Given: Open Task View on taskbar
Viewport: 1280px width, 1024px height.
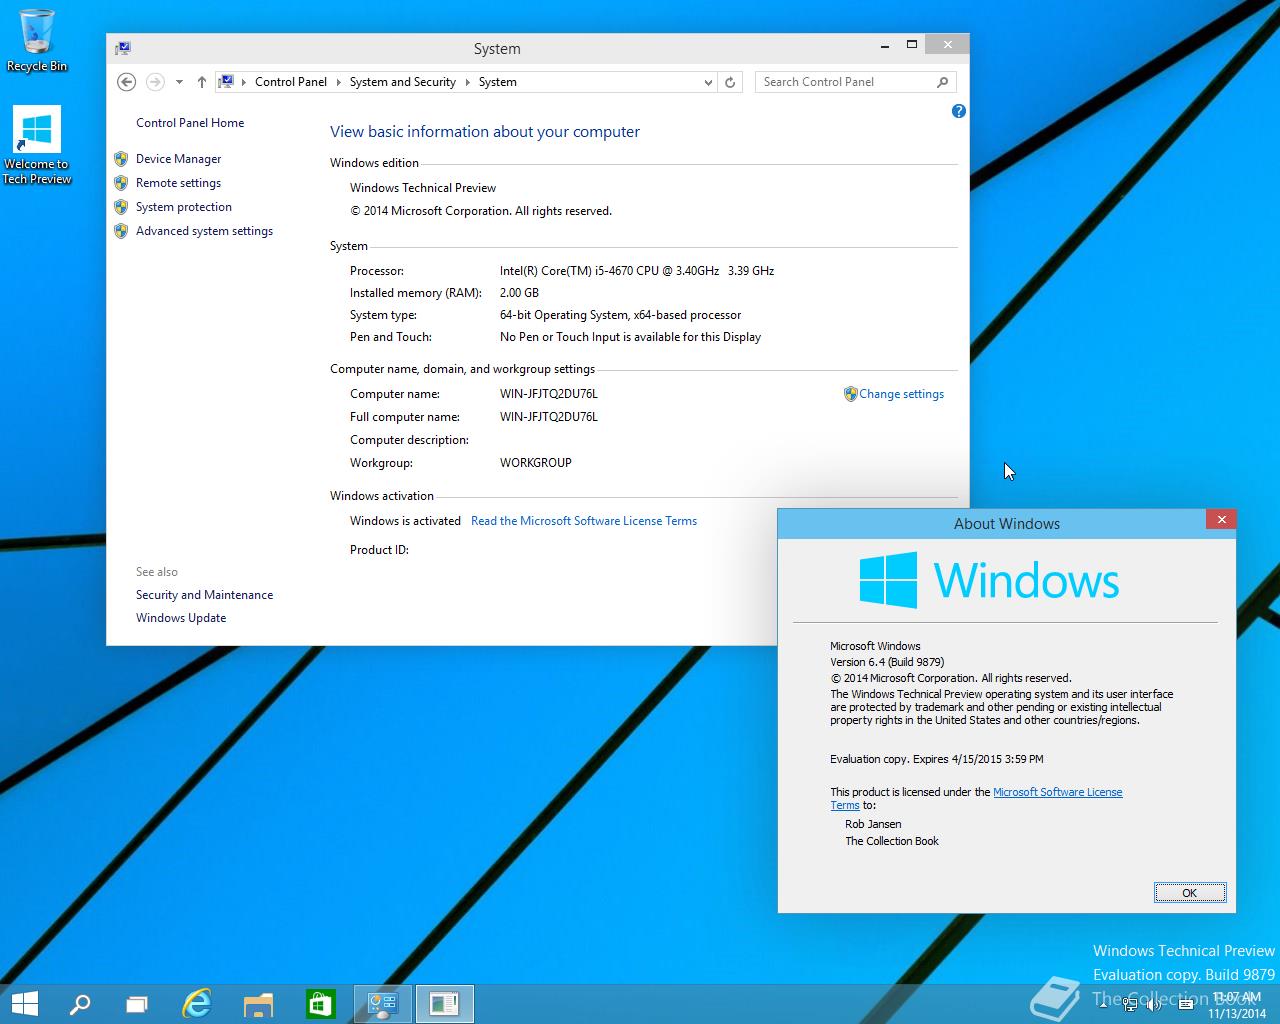Looking at the screenshot, I should [137, 1004].
